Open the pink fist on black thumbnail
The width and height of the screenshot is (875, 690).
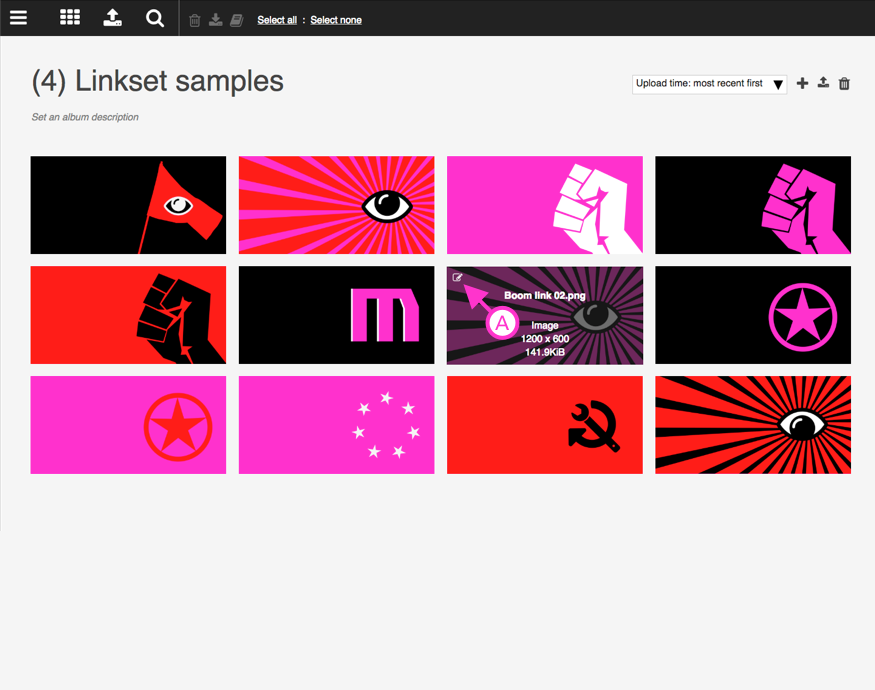(753, 205)
